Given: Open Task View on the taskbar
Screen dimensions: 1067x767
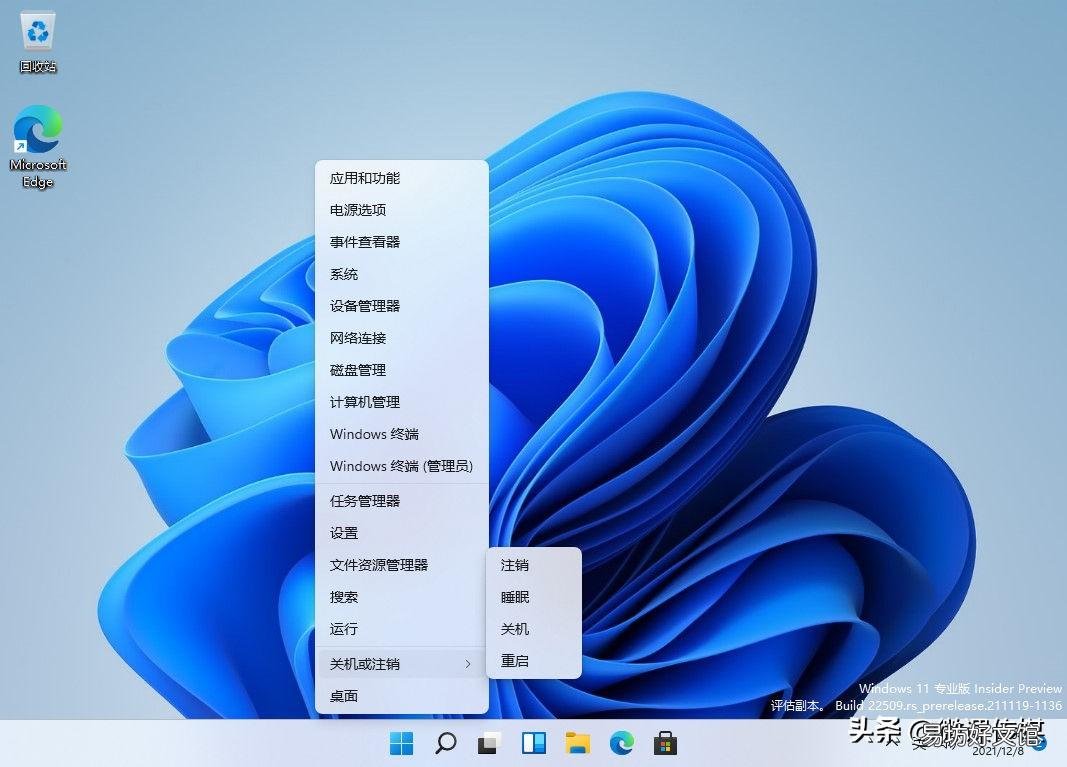Looking at the screenshot, I should [489, 743].
